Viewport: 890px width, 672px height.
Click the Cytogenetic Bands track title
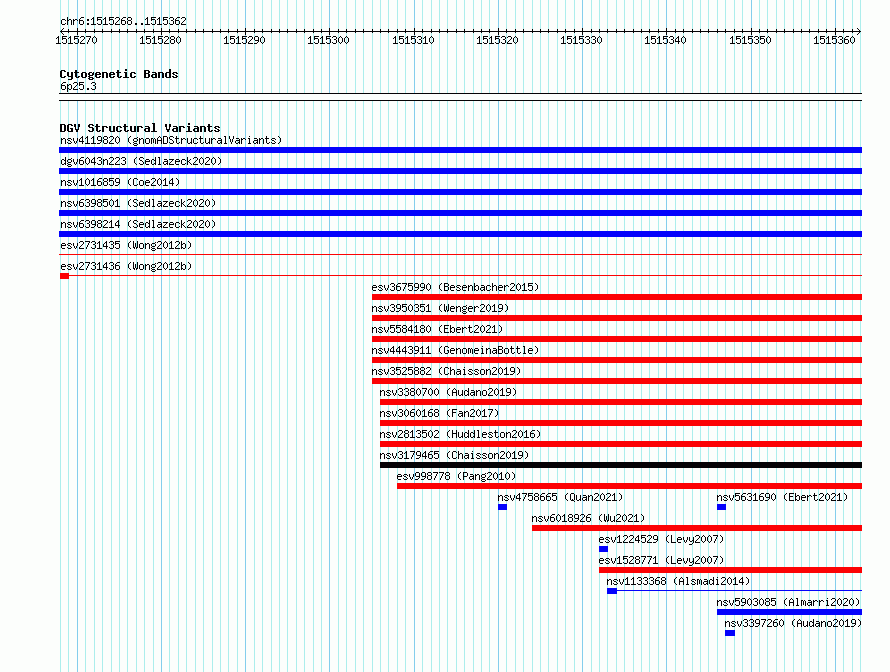(119, 74)
